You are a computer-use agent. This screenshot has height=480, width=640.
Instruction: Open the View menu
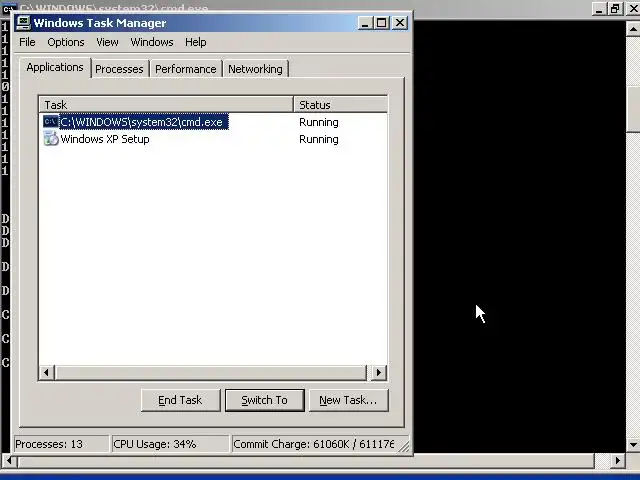tap(107, 42)
